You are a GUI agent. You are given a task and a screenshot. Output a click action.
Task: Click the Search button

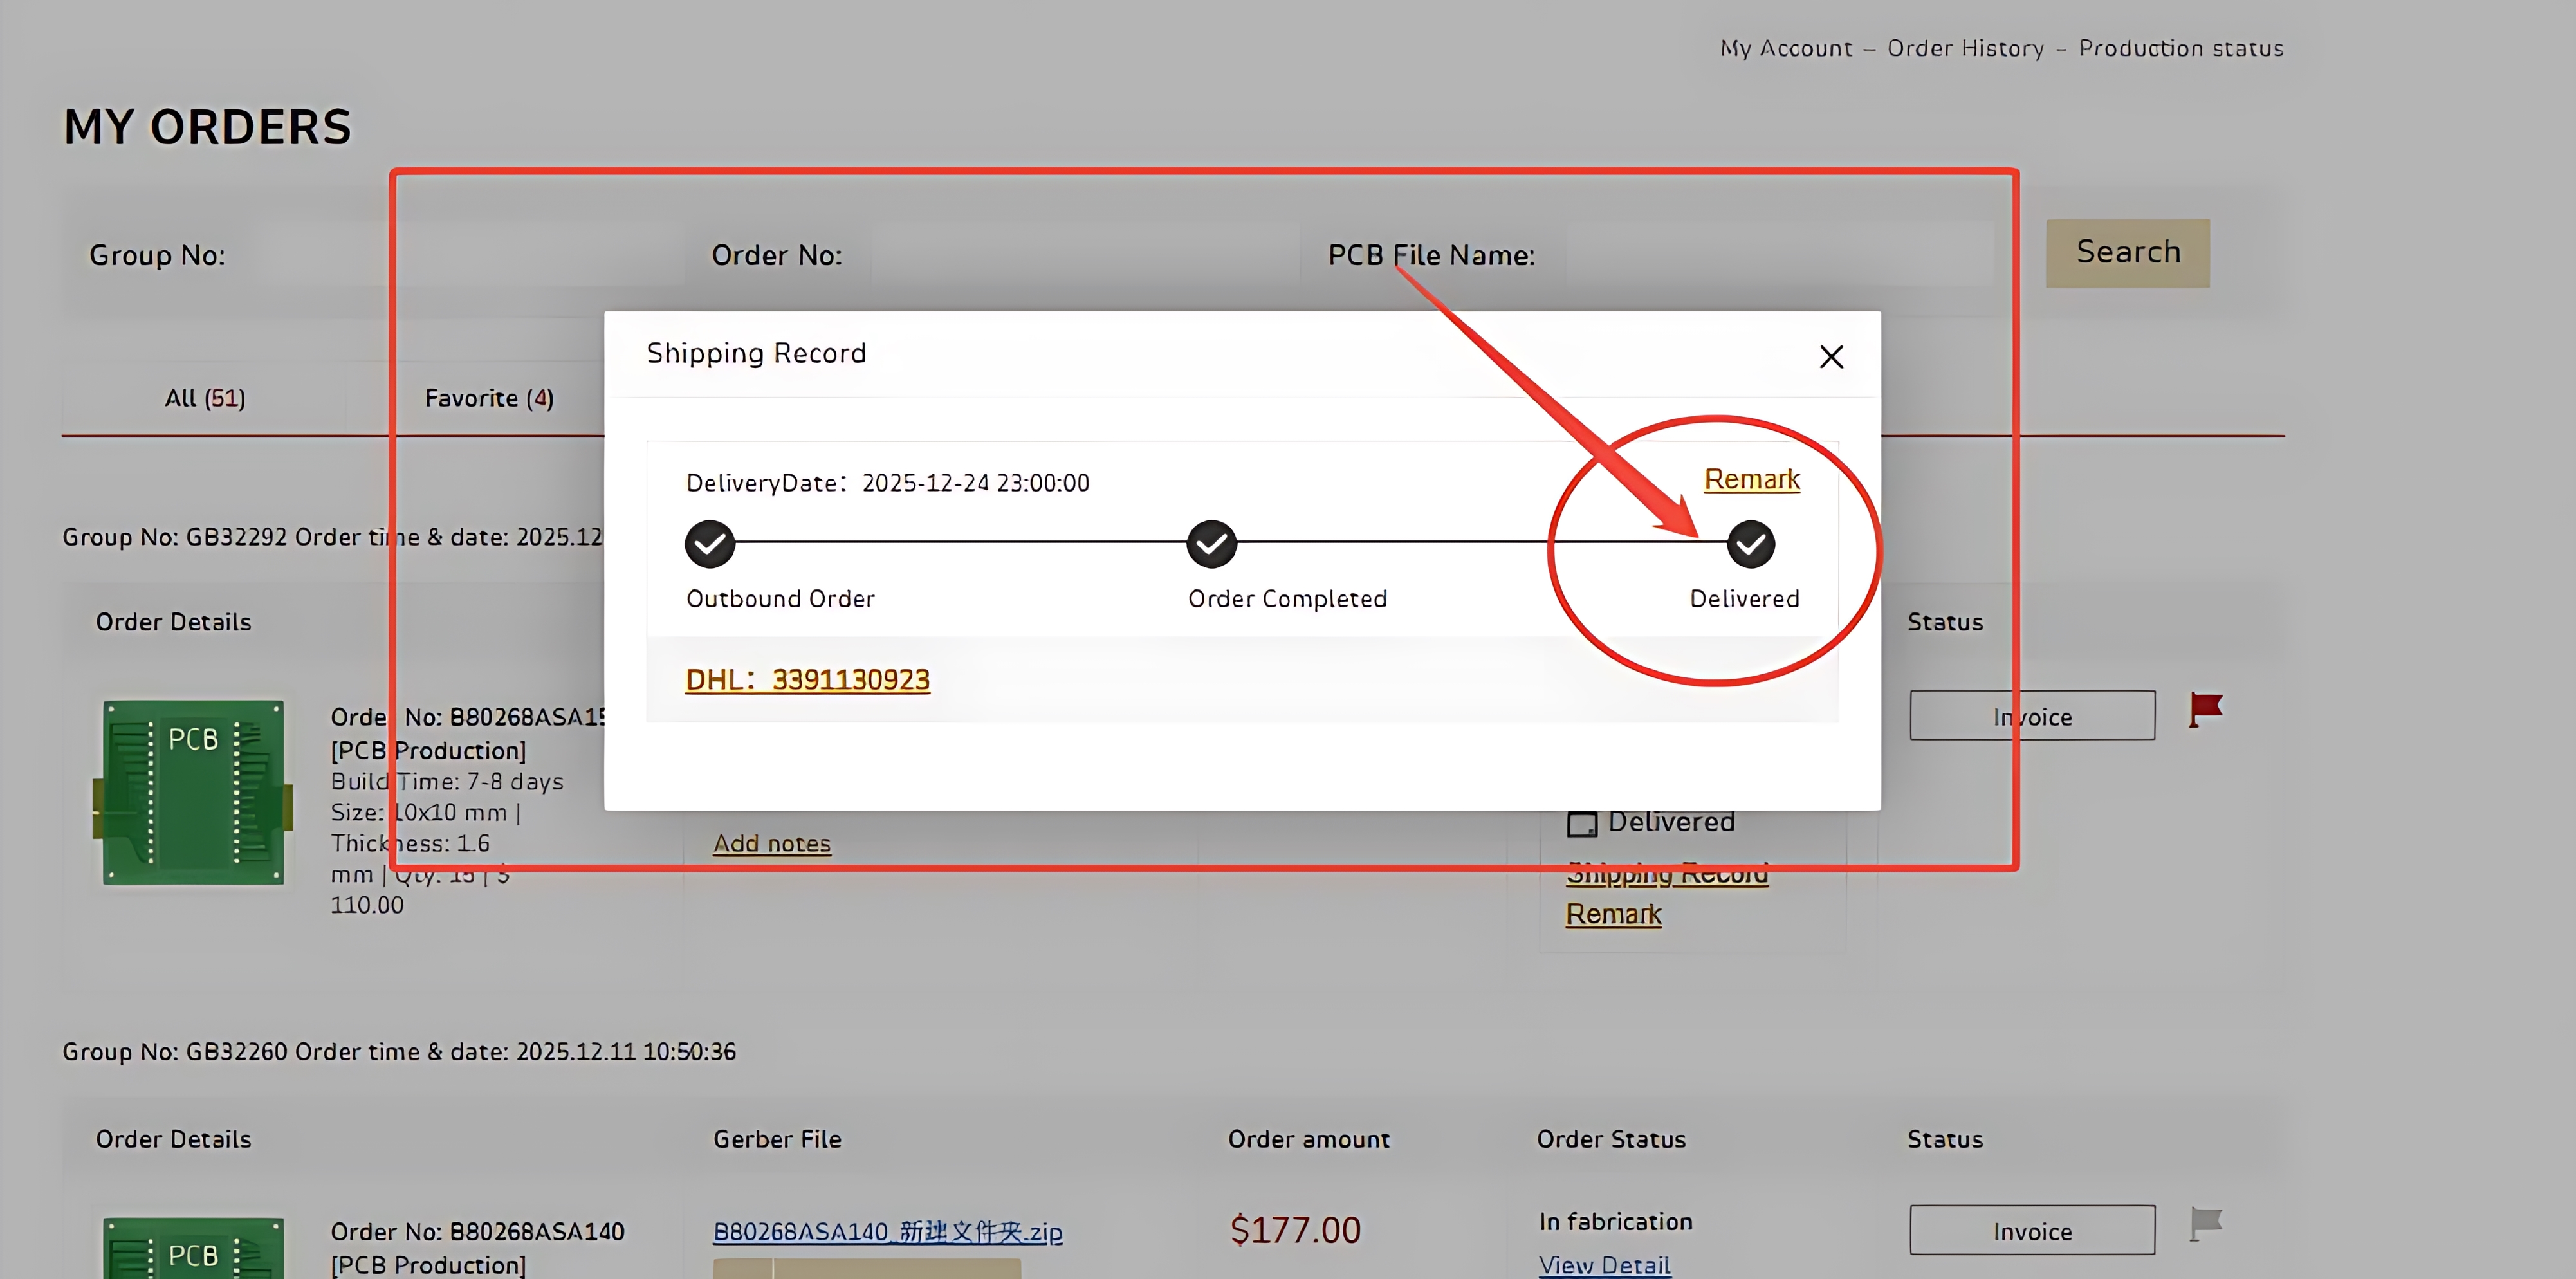[x=2127, y=253]
